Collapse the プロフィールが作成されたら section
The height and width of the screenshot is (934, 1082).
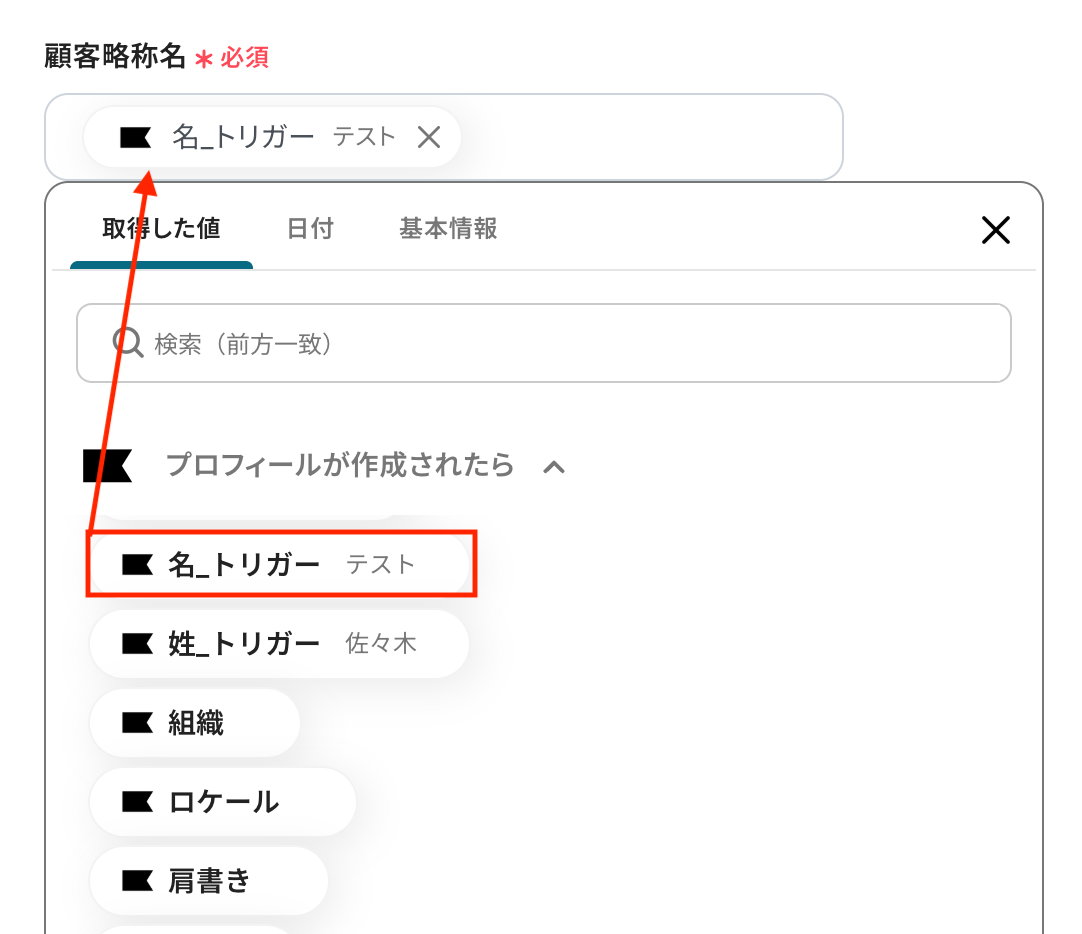pos(553,467)
